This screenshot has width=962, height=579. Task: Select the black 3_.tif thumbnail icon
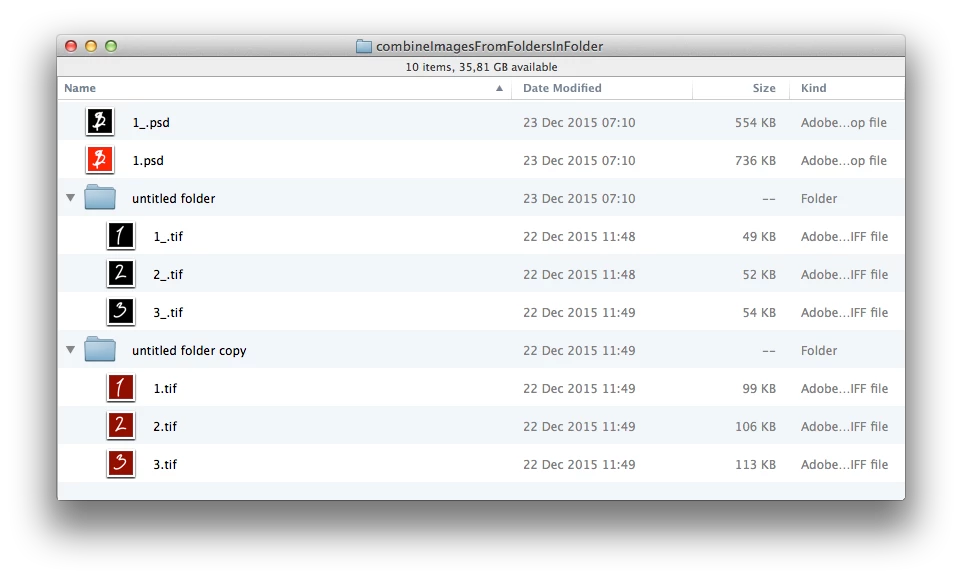(121, 312)
